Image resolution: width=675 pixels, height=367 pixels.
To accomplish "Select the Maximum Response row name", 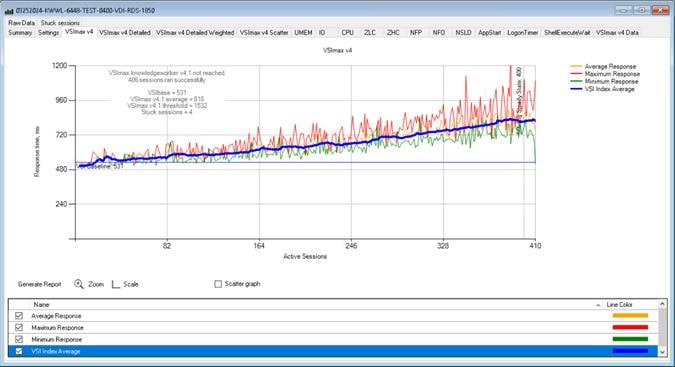I will pyautogui.click(x=57, y=327).
